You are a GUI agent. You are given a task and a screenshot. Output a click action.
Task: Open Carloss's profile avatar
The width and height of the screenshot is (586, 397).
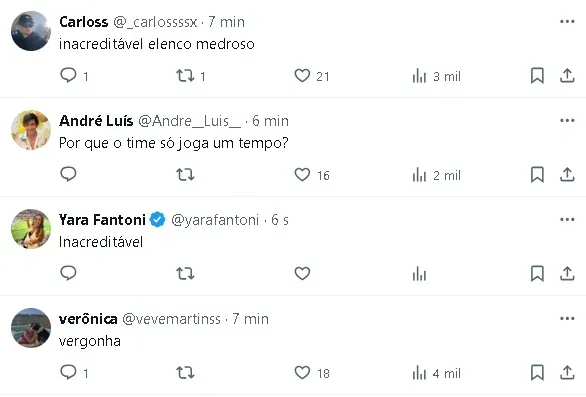point(31,31)
